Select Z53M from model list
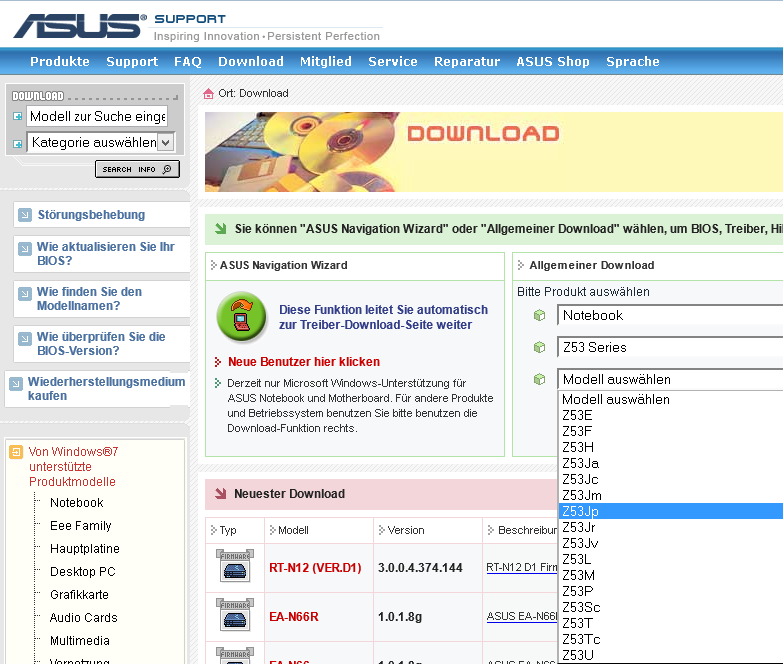784x671 pixels. click(x=670, y=576)
